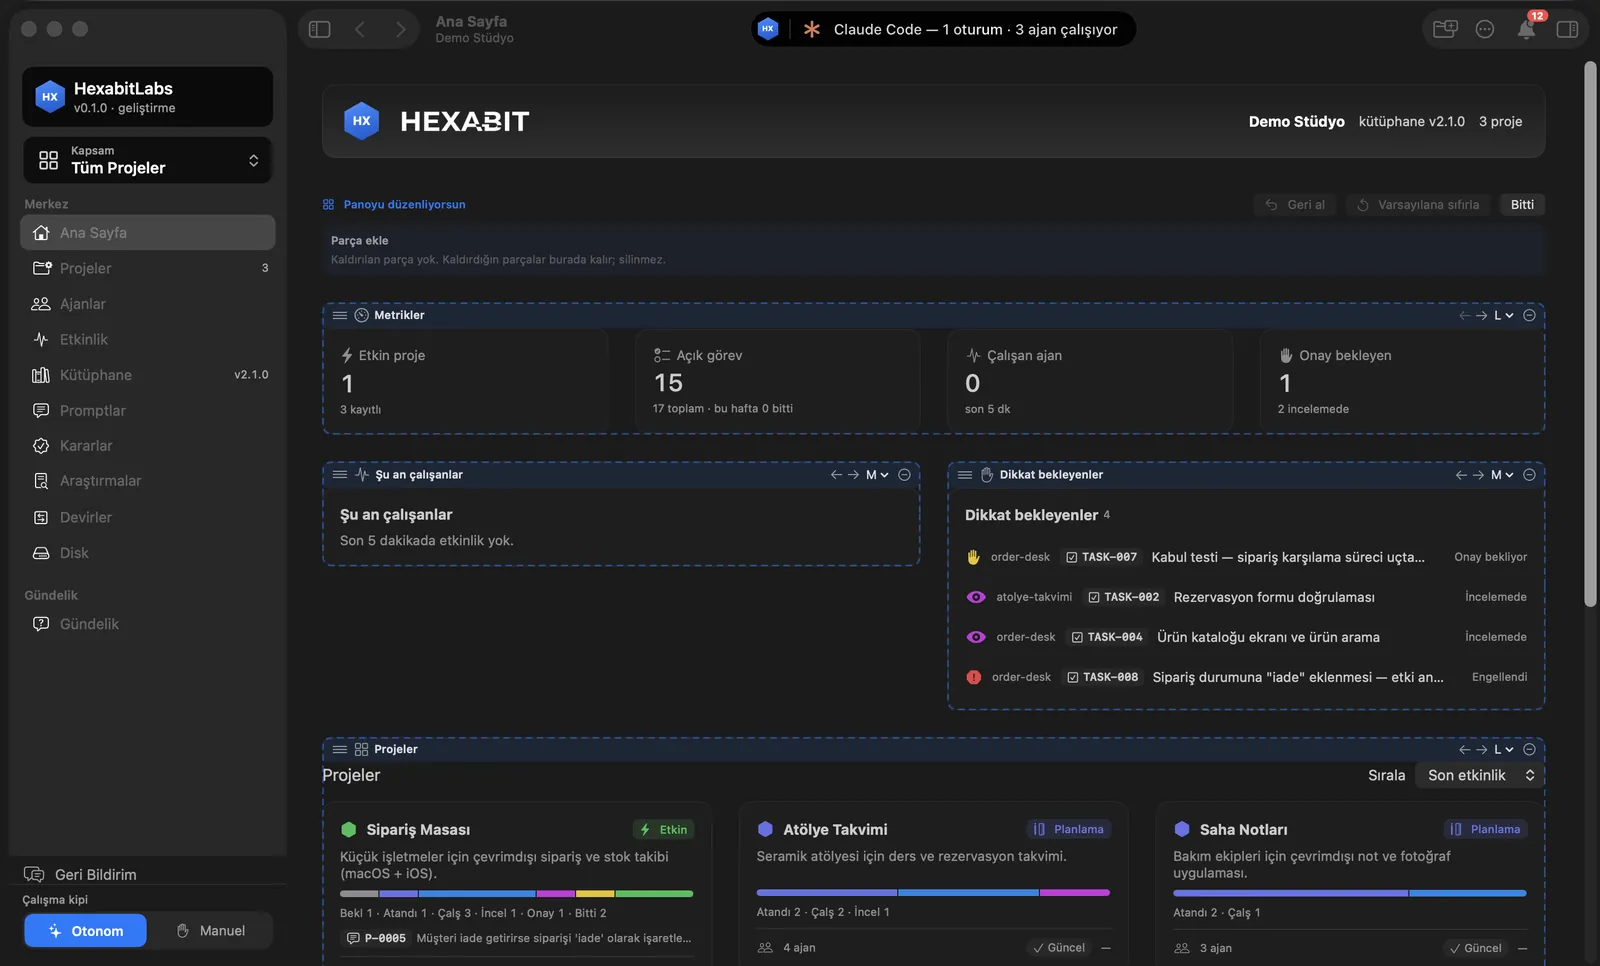Switch work mode to Manuel
Image resolution: width=1600 pixels, height=966 pixels.
(x=211, y=931)
